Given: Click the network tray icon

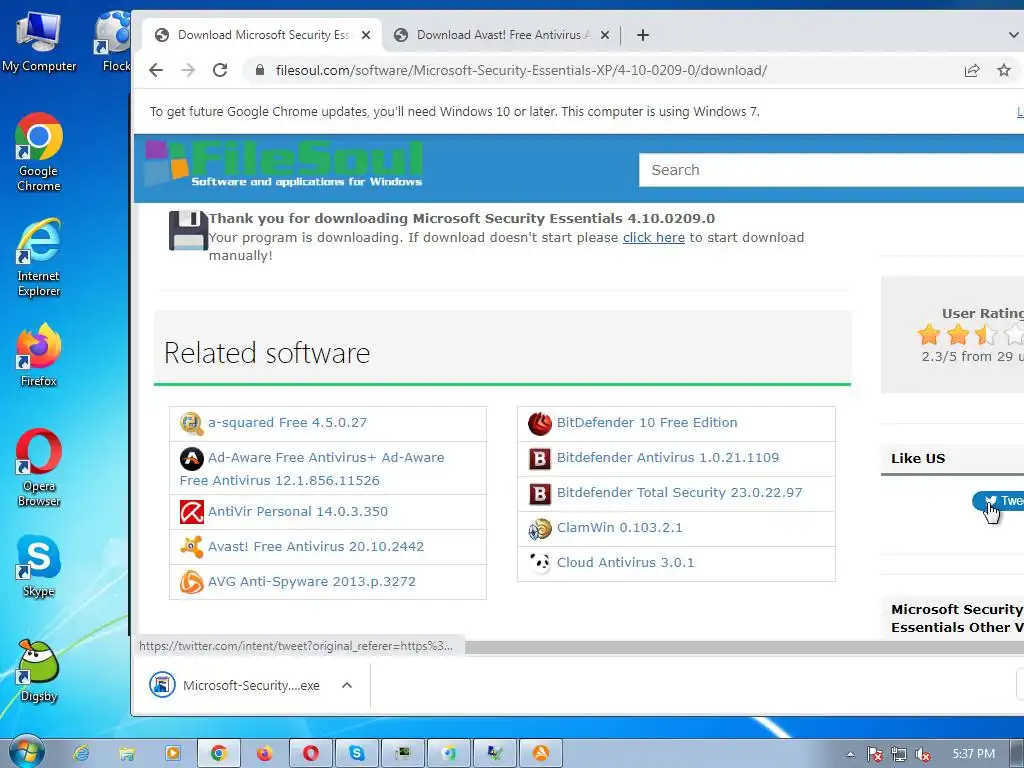Looking at the screenshot, I should click(x=899, y=754).
